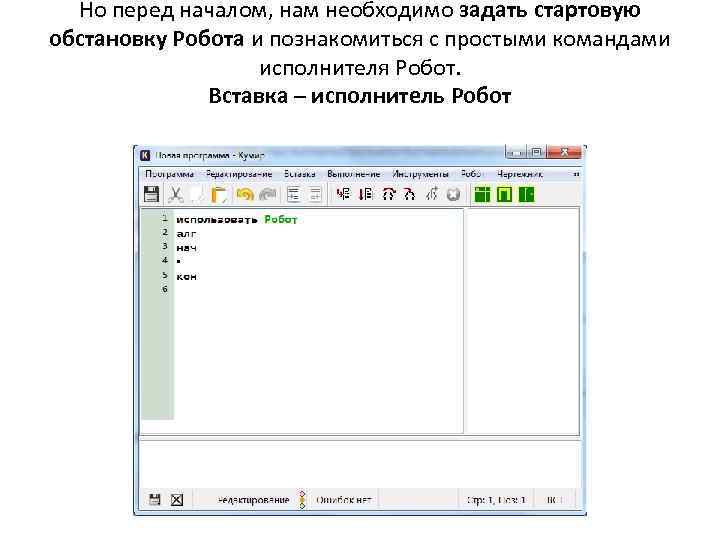Click the status bar save output icon

click(155, 500)
